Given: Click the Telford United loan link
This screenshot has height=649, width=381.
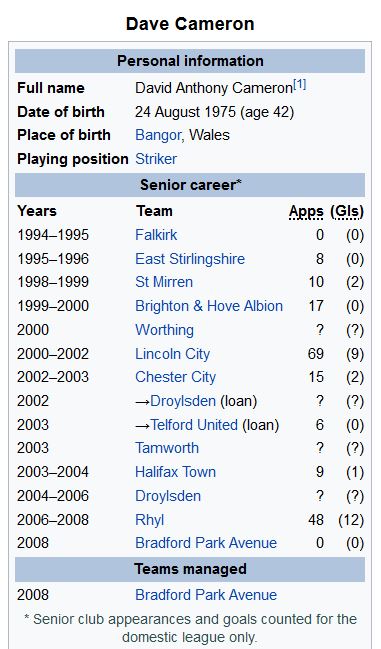Looking at the screenshot, I should tap(194, 425).
